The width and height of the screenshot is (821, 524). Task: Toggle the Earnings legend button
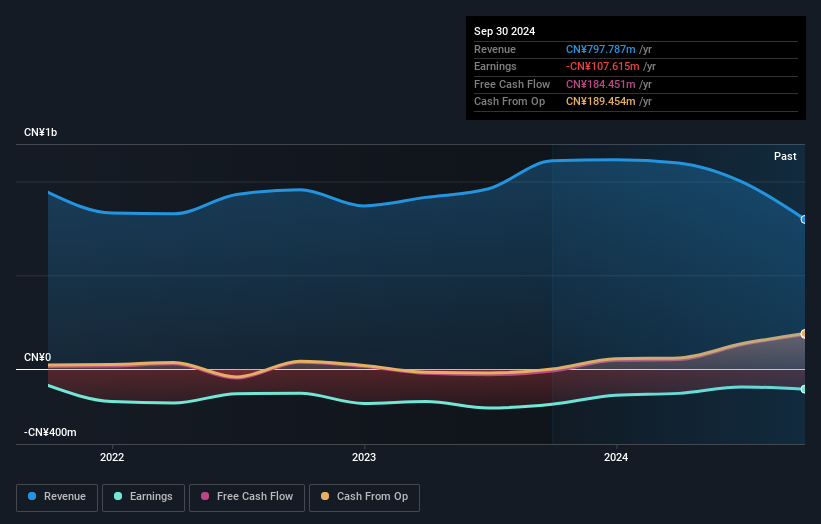[143, 497]
